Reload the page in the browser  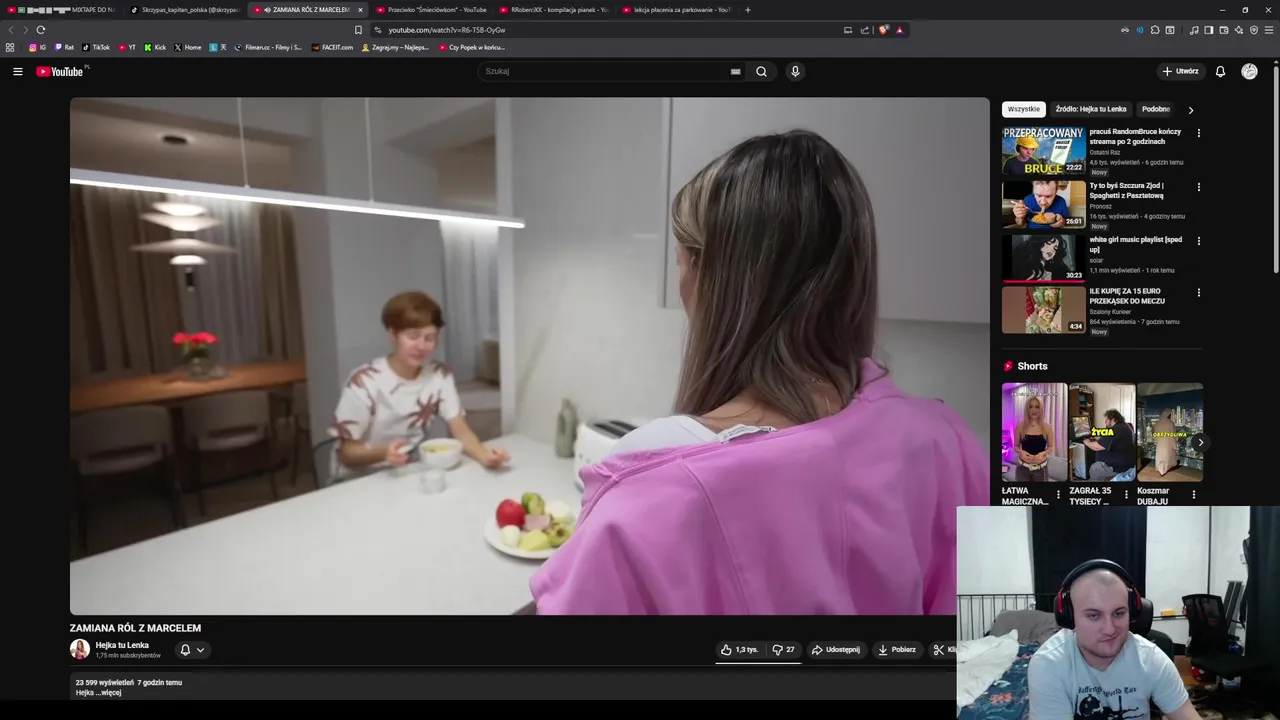point(40,30)
